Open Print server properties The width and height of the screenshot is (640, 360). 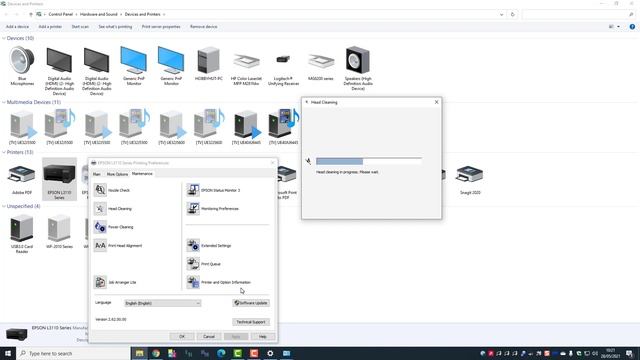(x=161, y=27)
